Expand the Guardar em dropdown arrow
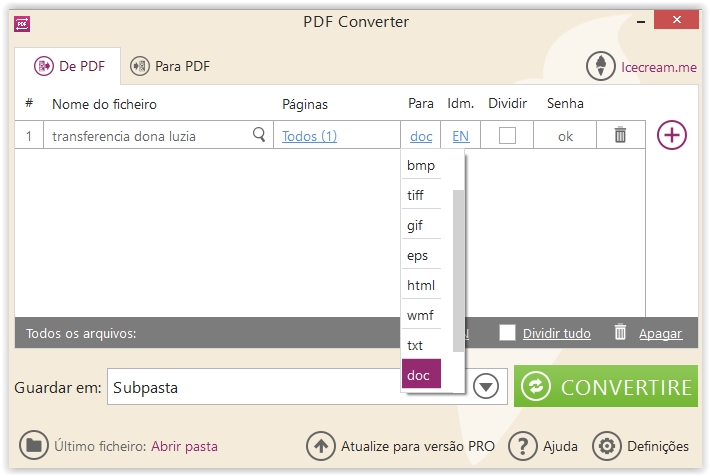This screenshot has height=476, width=710. tap(486, 387)
